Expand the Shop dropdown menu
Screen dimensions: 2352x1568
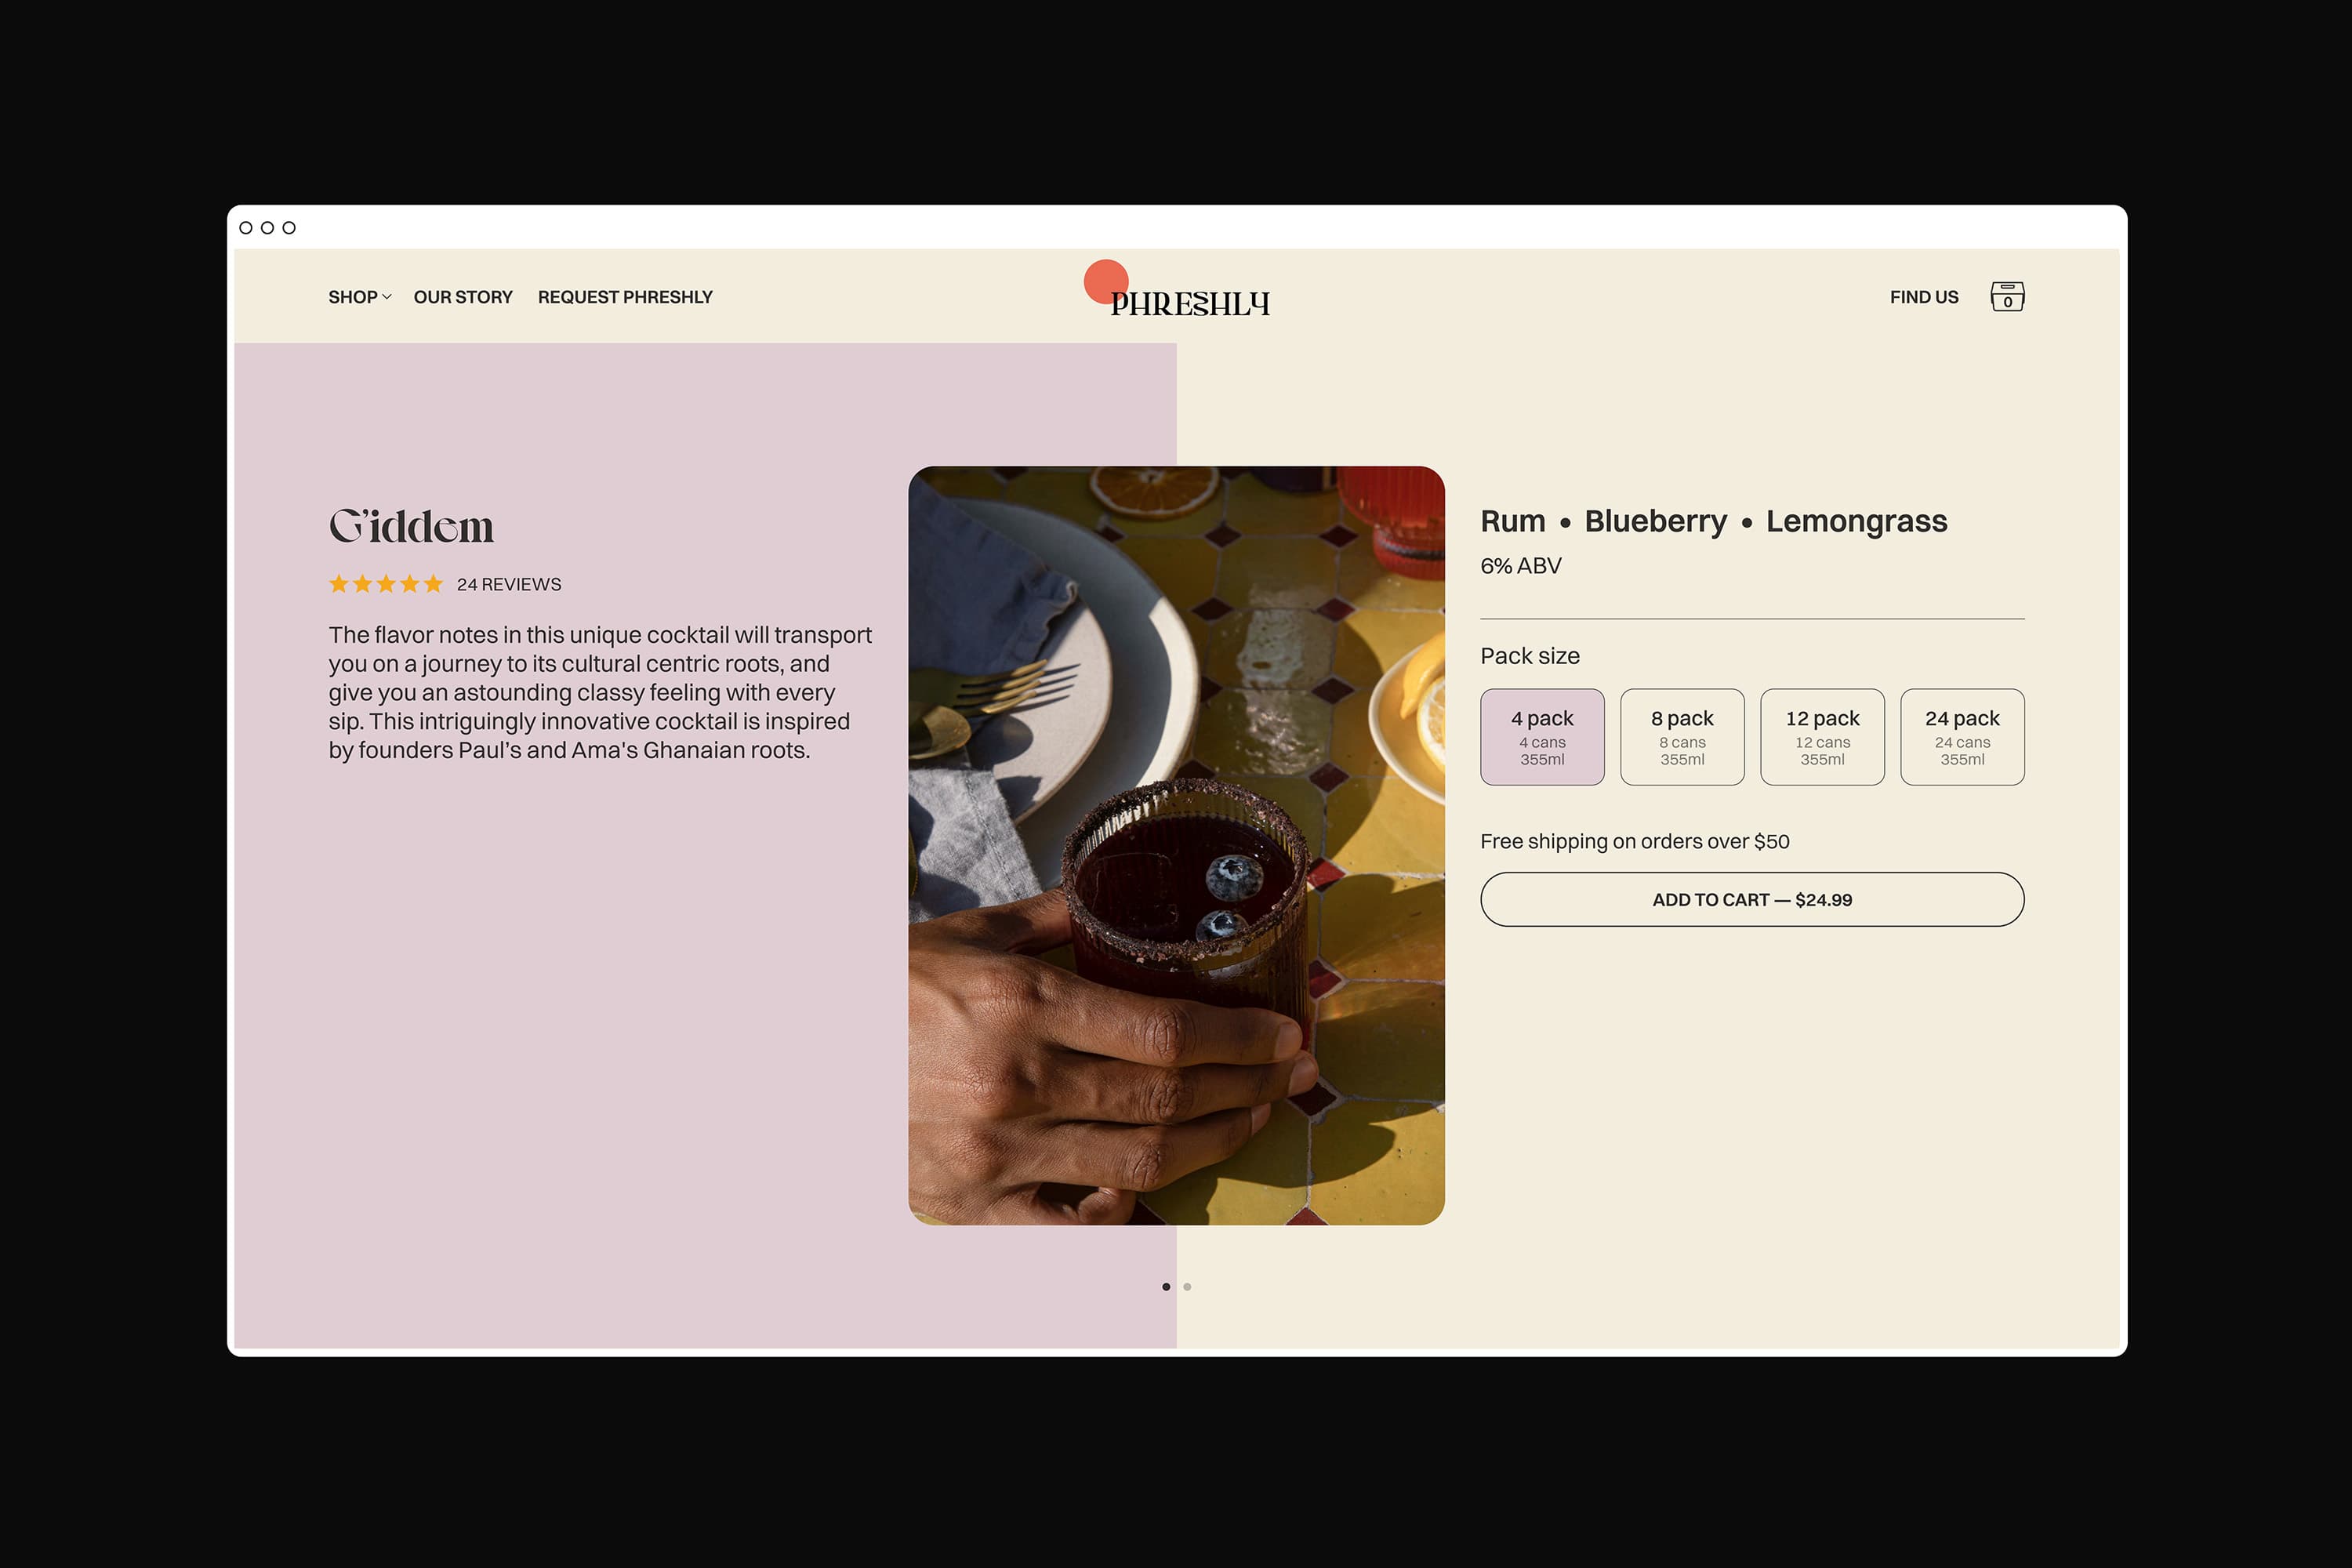[359, 297]
